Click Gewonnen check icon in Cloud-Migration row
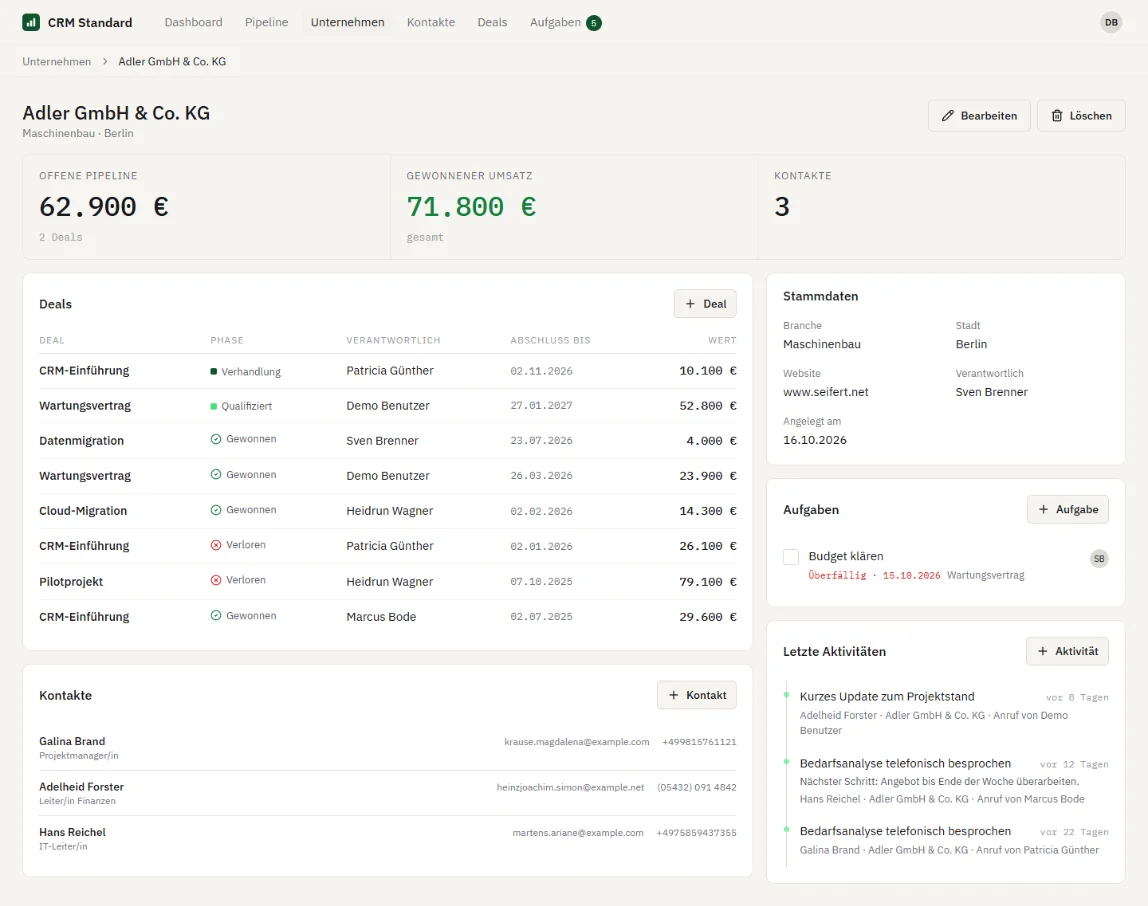 click(x=216, y=510)
